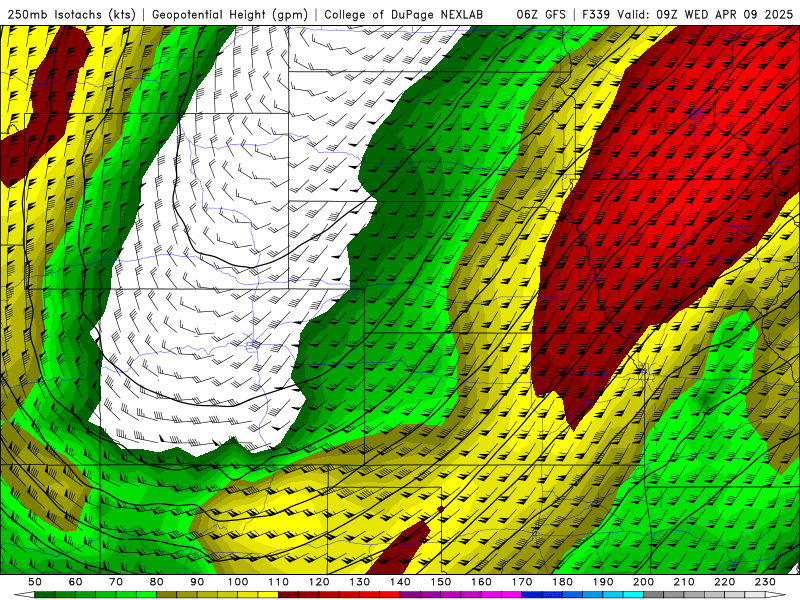Image resolution: width=800 pixels, height=600 pixels.
Task: Pick the cyan swatch left of 200
Action: [x=633, y=595]
